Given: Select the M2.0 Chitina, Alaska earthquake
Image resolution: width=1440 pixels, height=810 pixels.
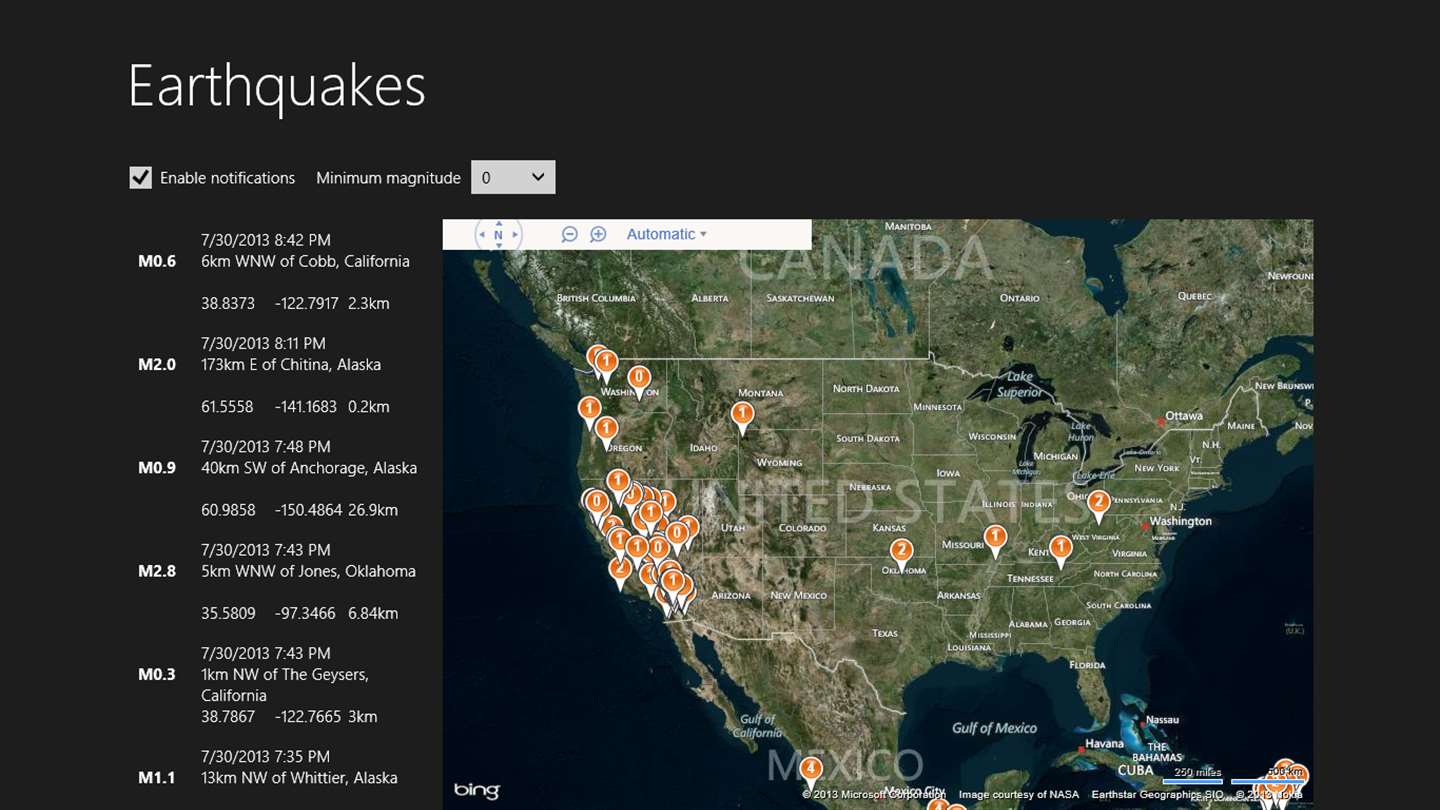Looking at the screenshot, I should coord(290,365).
